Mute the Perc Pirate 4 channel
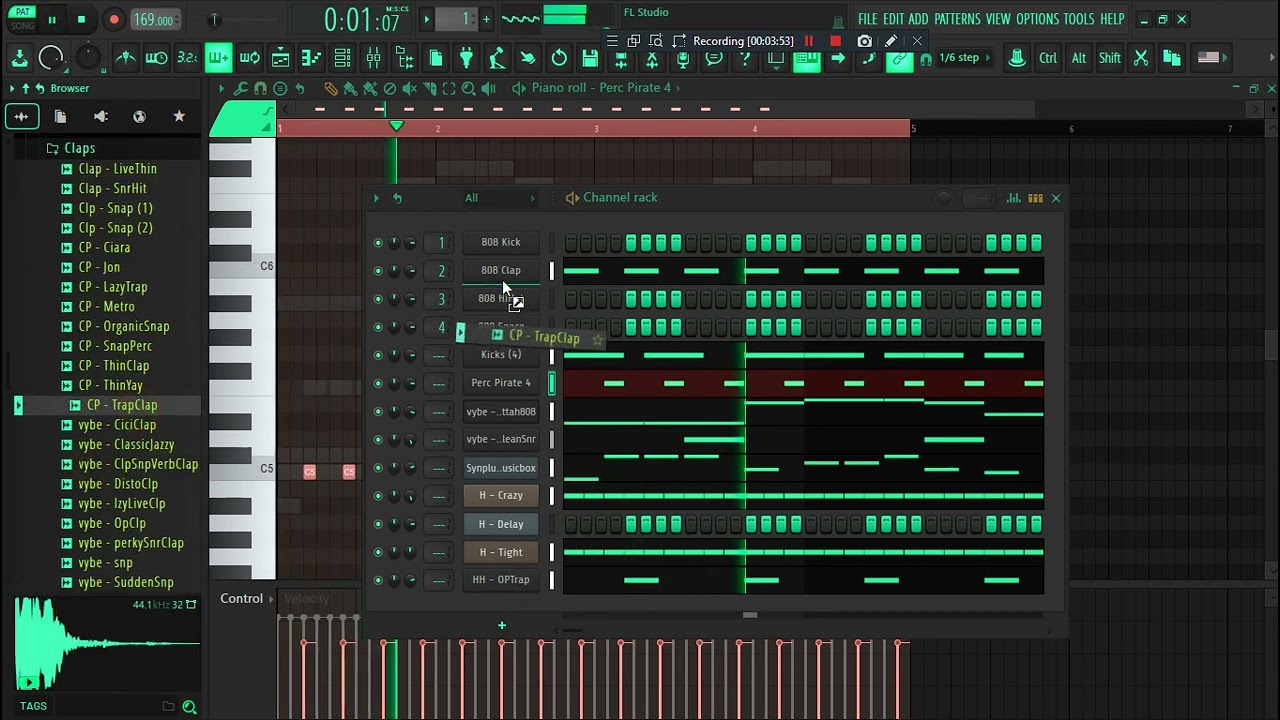Viewport: 1280px width, 720px height. tap(378, 383)
